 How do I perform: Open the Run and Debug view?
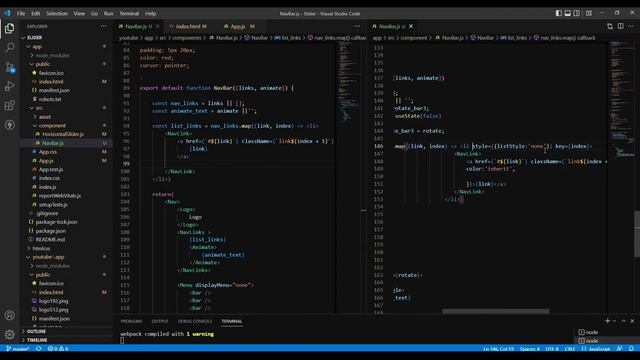(x=9, y=86)
